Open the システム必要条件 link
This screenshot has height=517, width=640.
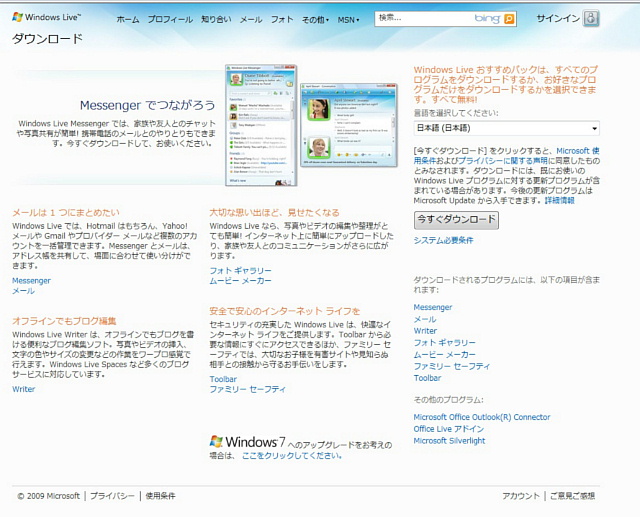(443, 240)
